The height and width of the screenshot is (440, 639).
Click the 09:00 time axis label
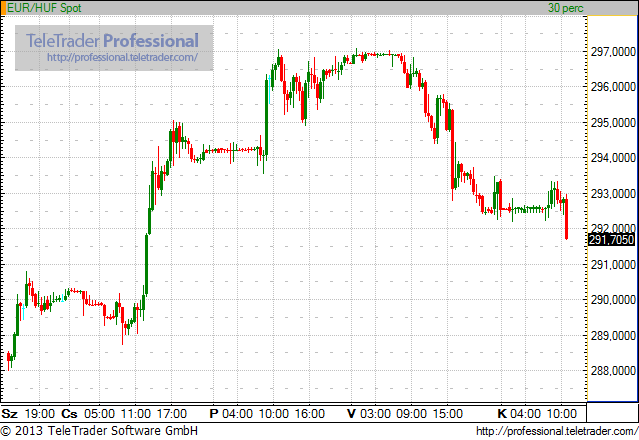point(412,414)
